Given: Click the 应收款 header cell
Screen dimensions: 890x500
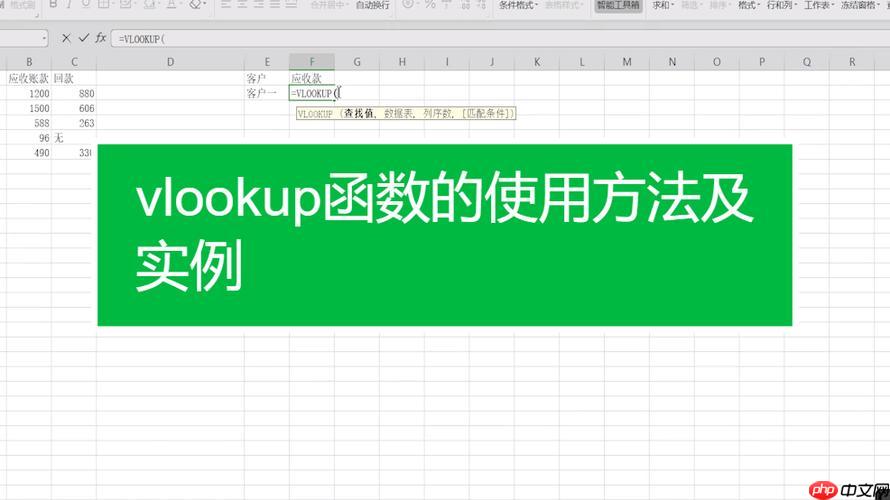Looking at the screenshot, I should point(312,78).
